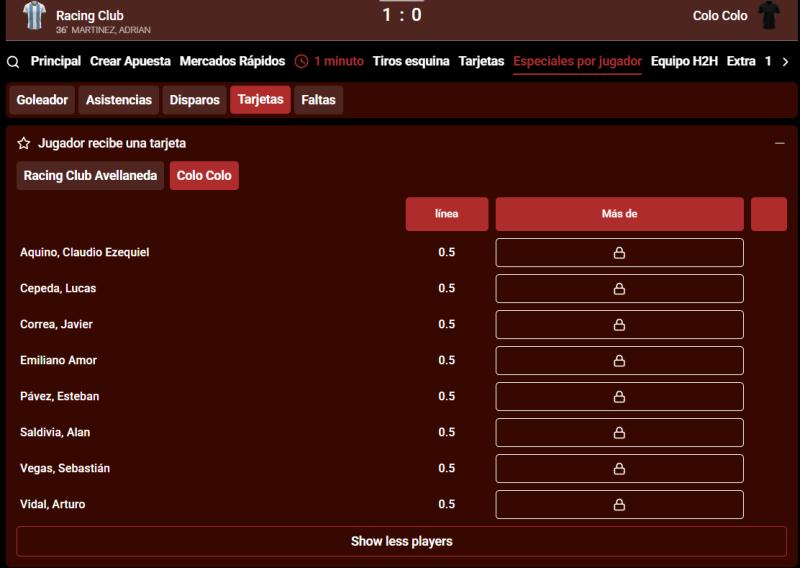
Task: Select the Colo Colo team toggle
Action: click(x=204, y=176)
